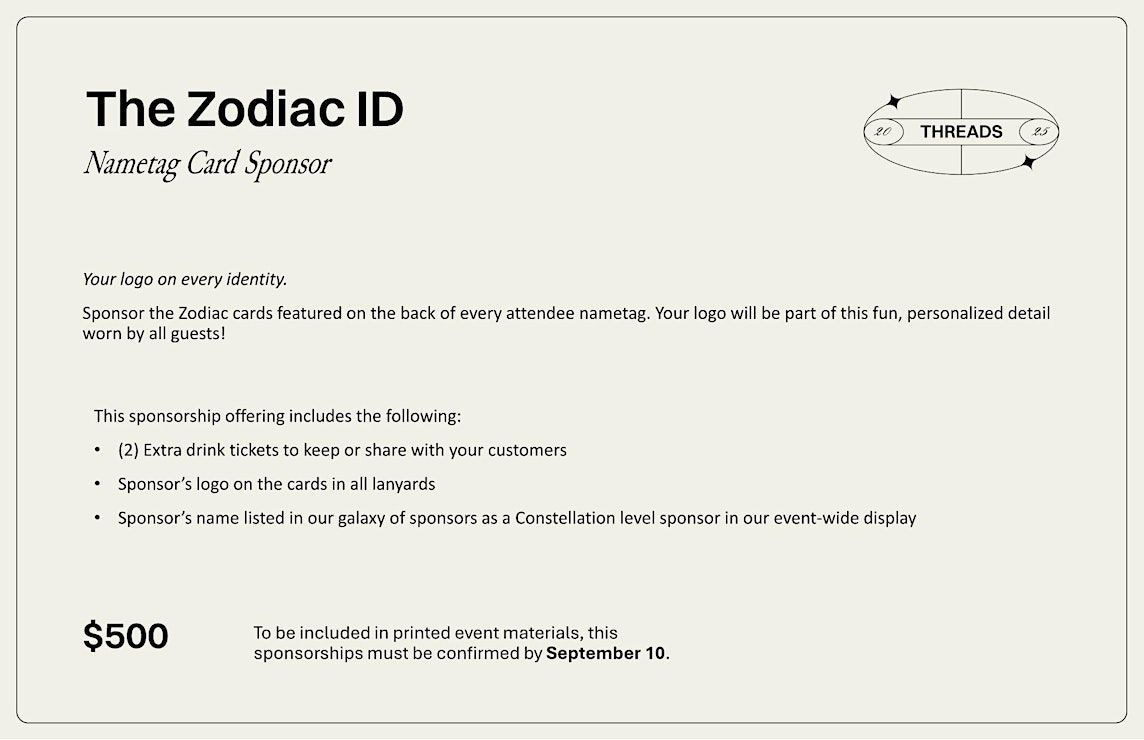Screen dimensions: 1144x740
Task: Click the bold 'September 10' date
Action: pyautogui.click(x=606, y=653)
